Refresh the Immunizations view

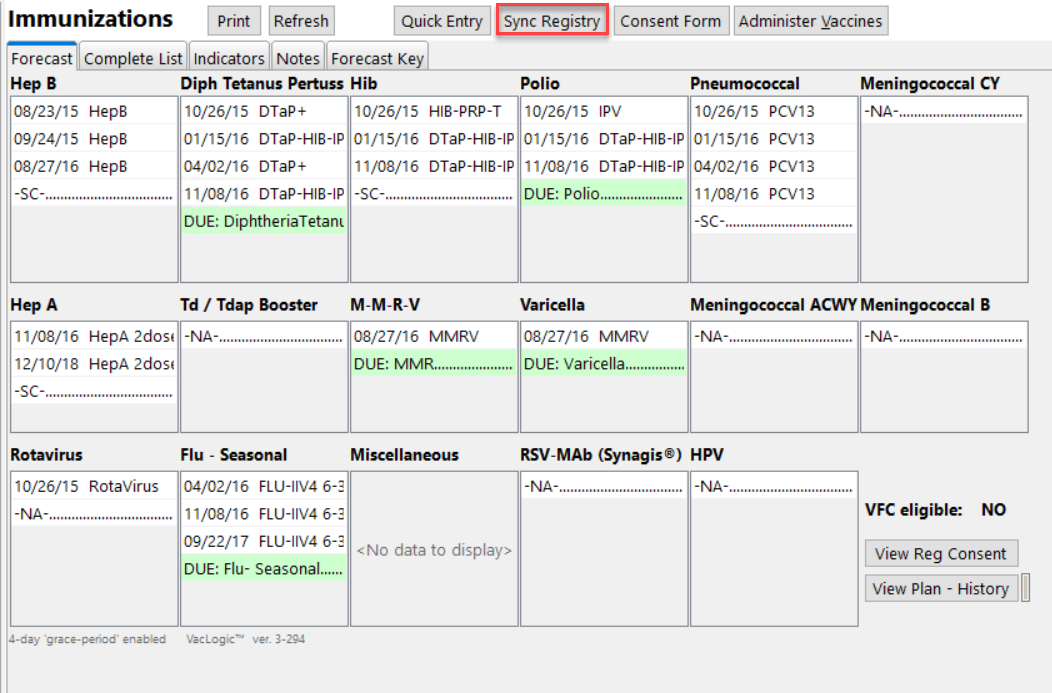pyautogui.click(x=300, y=21)
